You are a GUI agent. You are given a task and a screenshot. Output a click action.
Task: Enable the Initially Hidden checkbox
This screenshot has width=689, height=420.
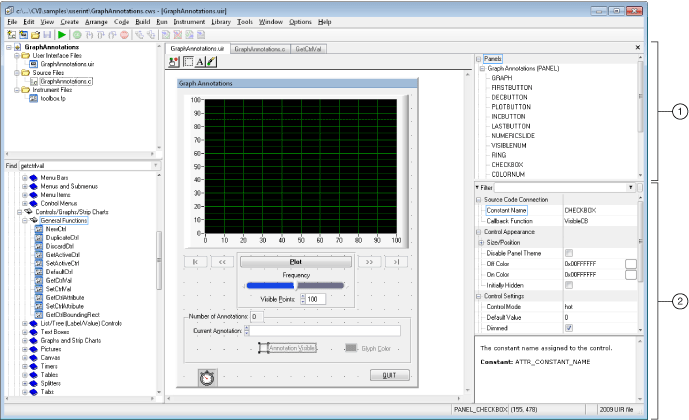[x=568, y=285]
